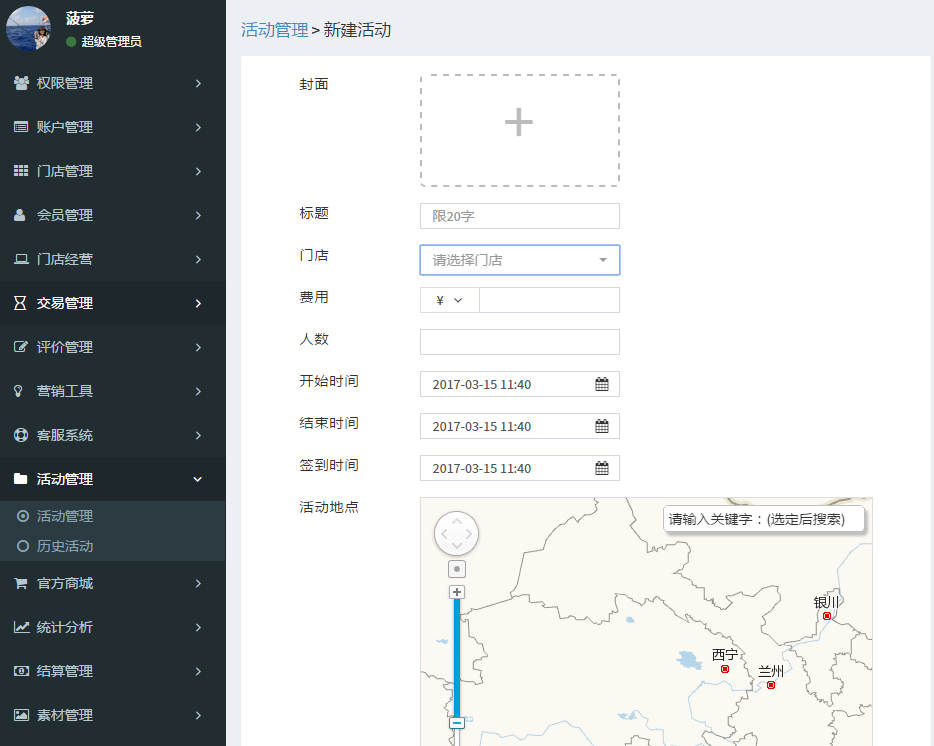Click the 结束时间 date field
934x746 pixels.
(x=519, y=426)
